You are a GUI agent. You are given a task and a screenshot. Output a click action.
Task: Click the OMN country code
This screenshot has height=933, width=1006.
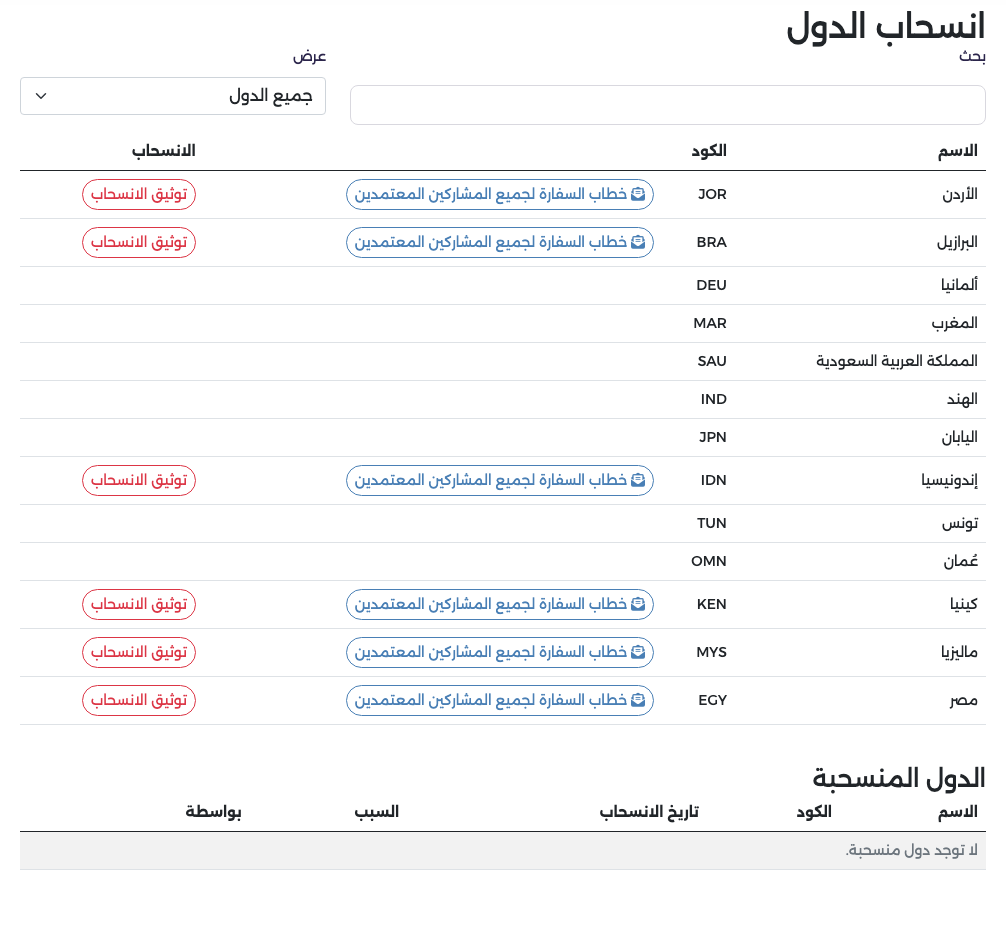(x=709, y=561)
